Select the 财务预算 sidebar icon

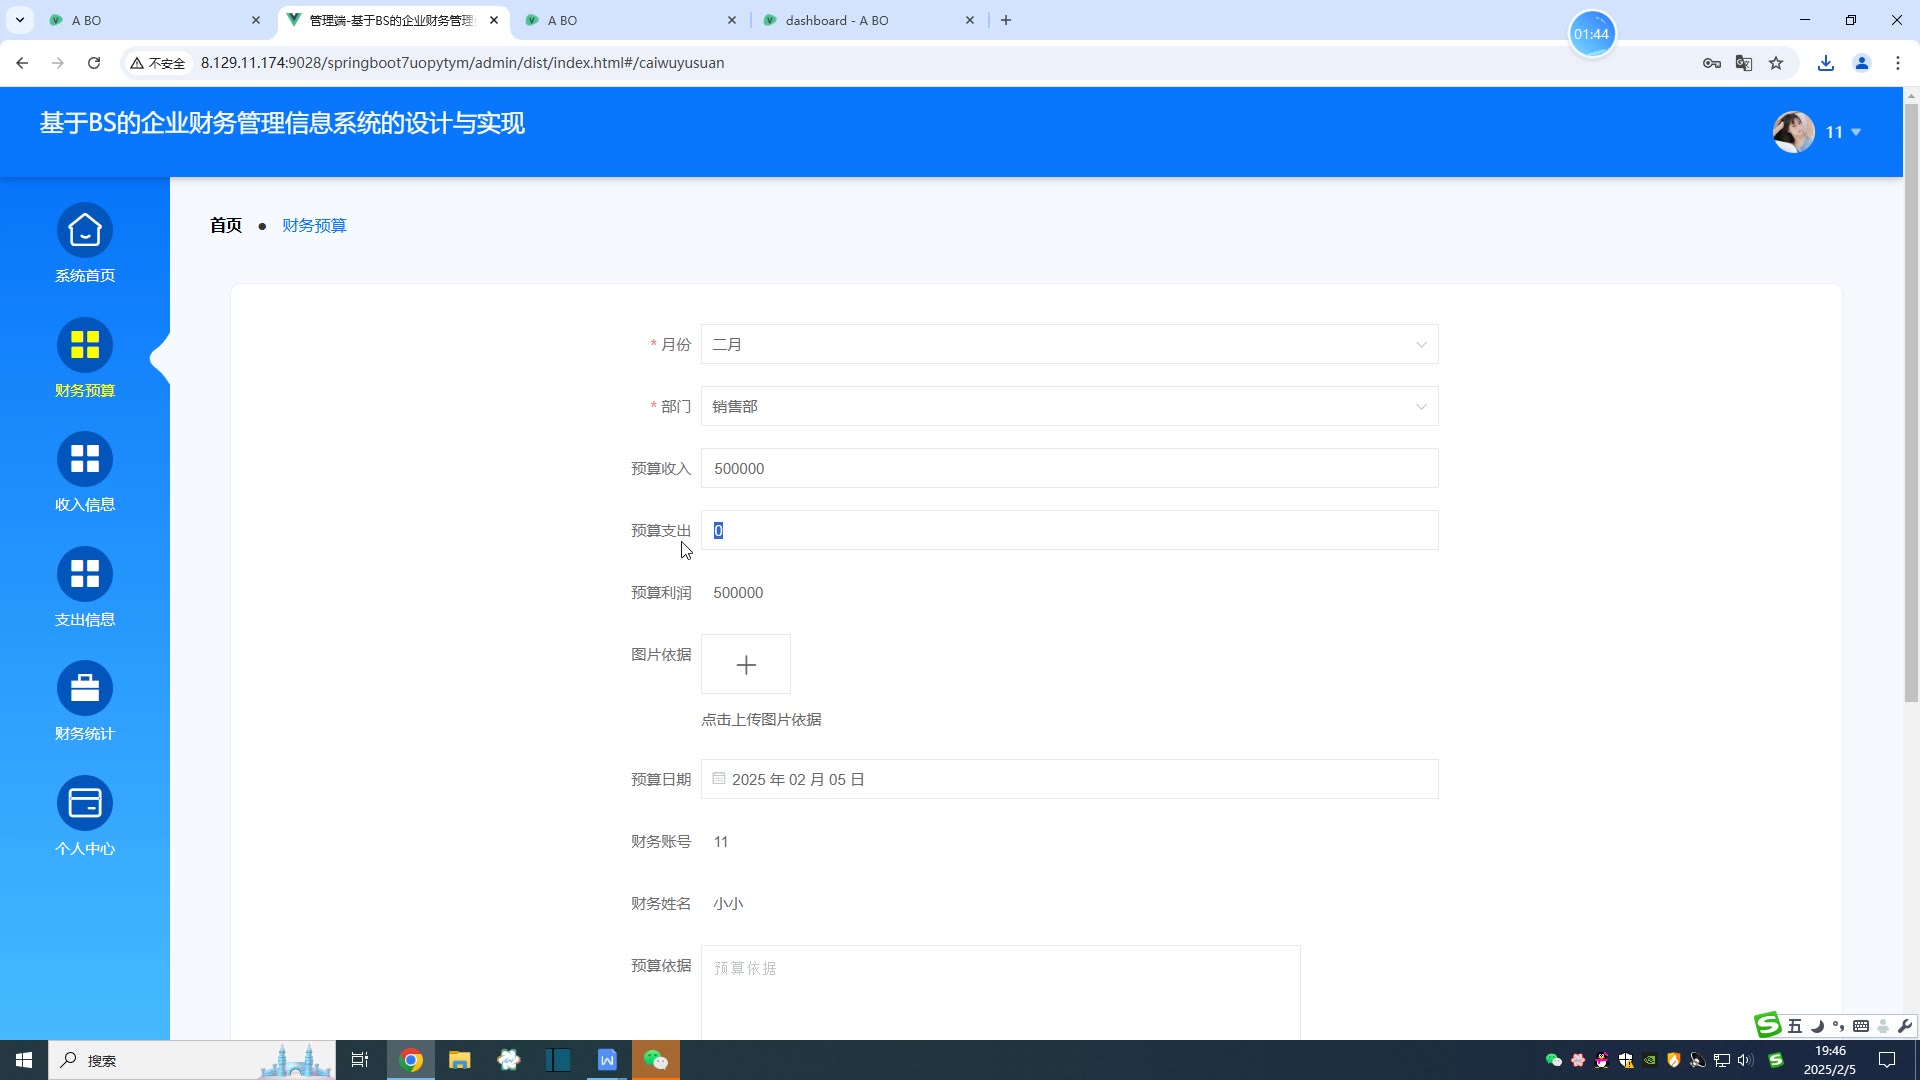click(85, 346)
